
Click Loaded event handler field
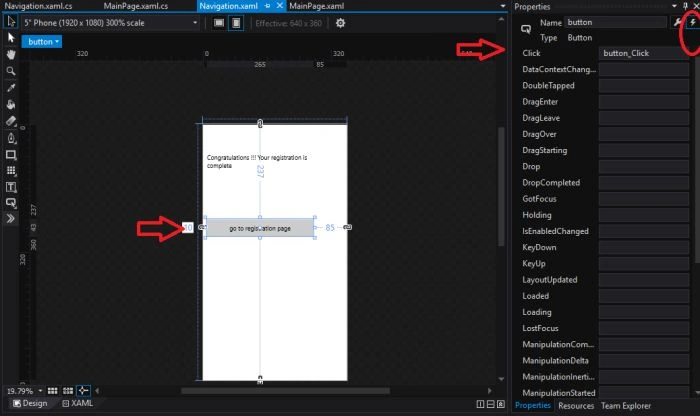(643, 296)
